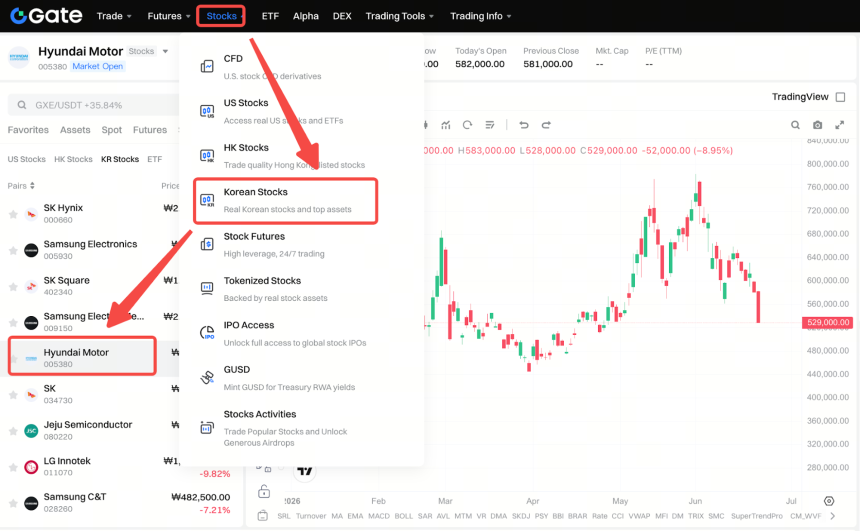Undo the last chart action

click(x=524, y=125)
